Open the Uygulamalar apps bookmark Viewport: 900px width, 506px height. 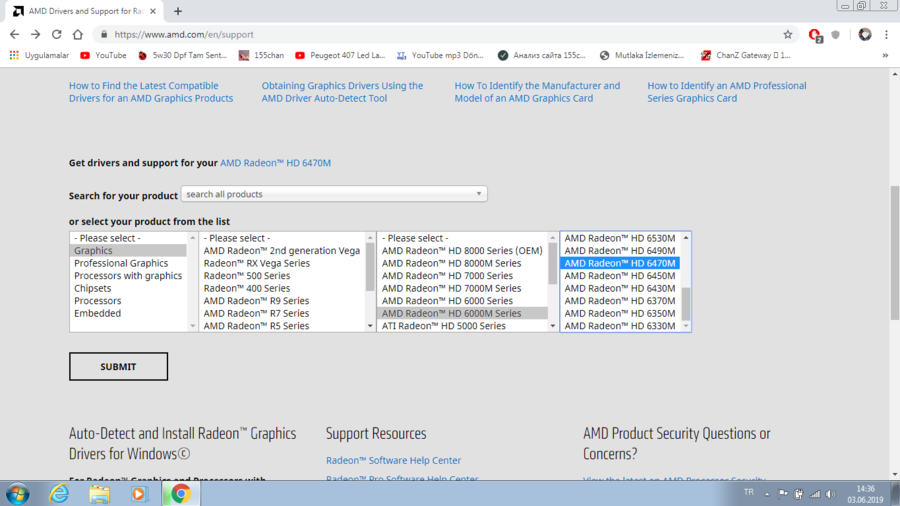39,55
